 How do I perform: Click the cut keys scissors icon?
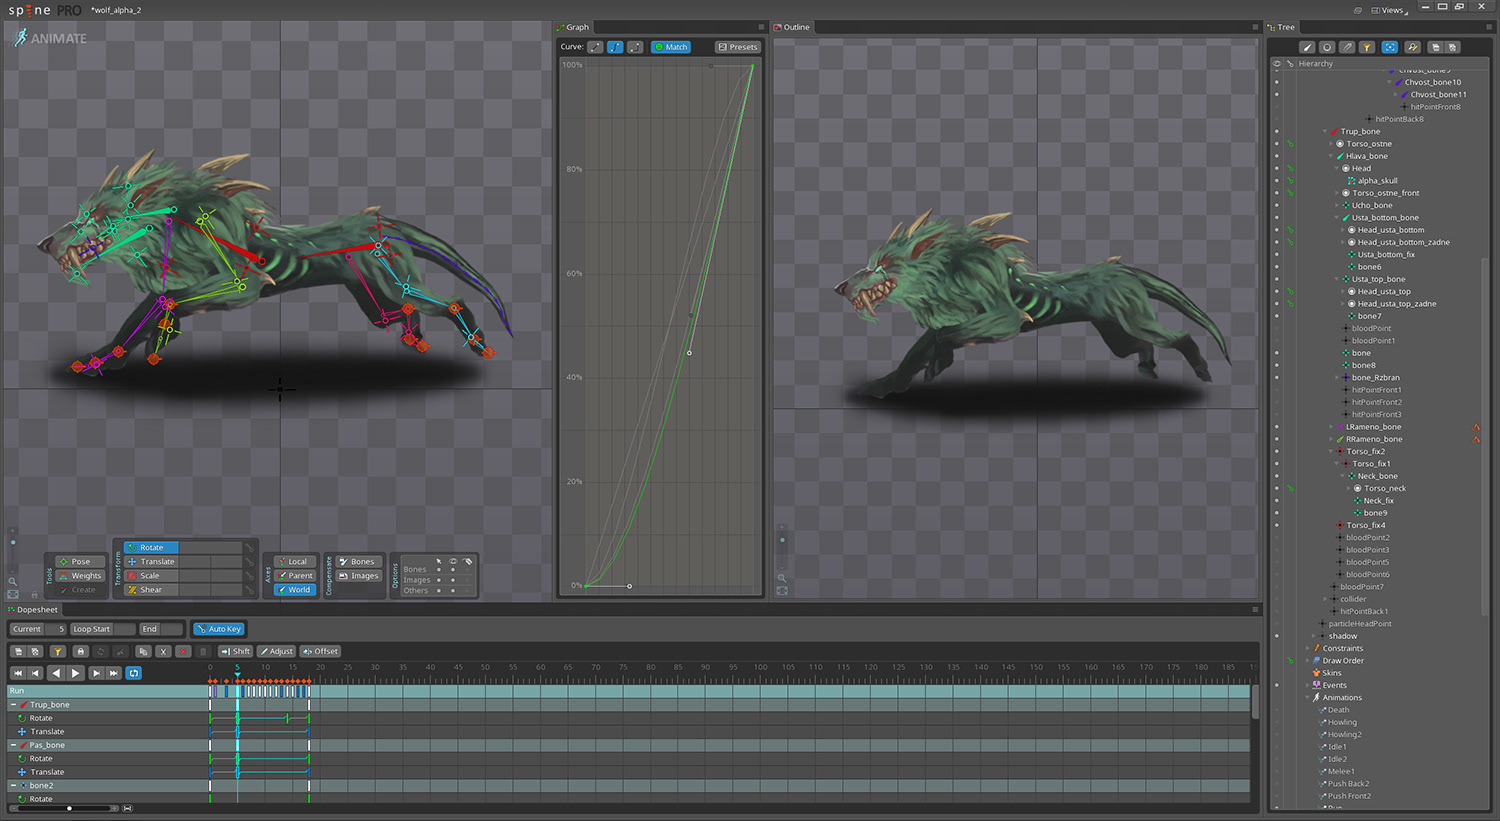pyautogui.click(x=163, y=652)
